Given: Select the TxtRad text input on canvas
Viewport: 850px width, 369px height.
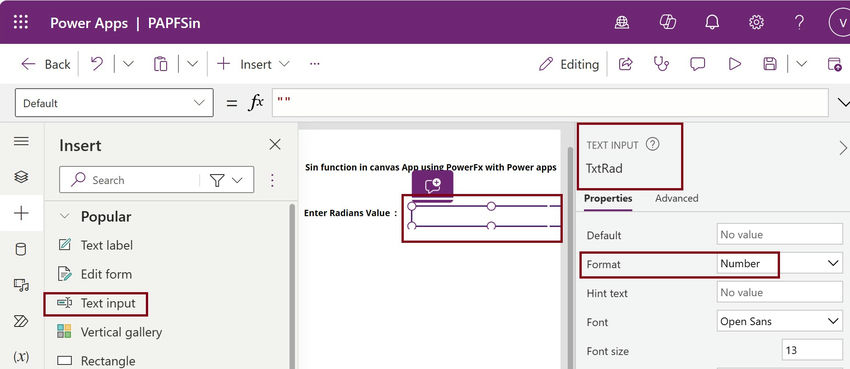Looking at the screenshot, I should click(x=486, y=216).
